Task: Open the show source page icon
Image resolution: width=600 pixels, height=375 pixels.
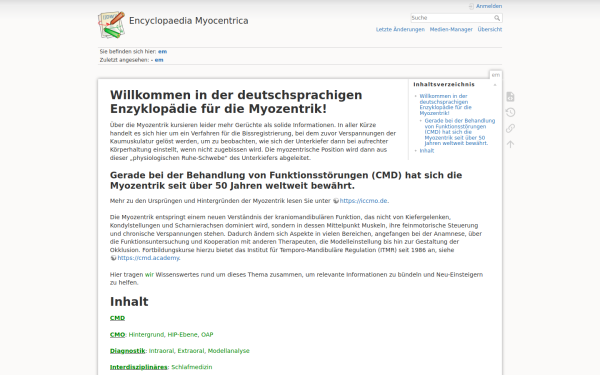Action: coord(510,97)
